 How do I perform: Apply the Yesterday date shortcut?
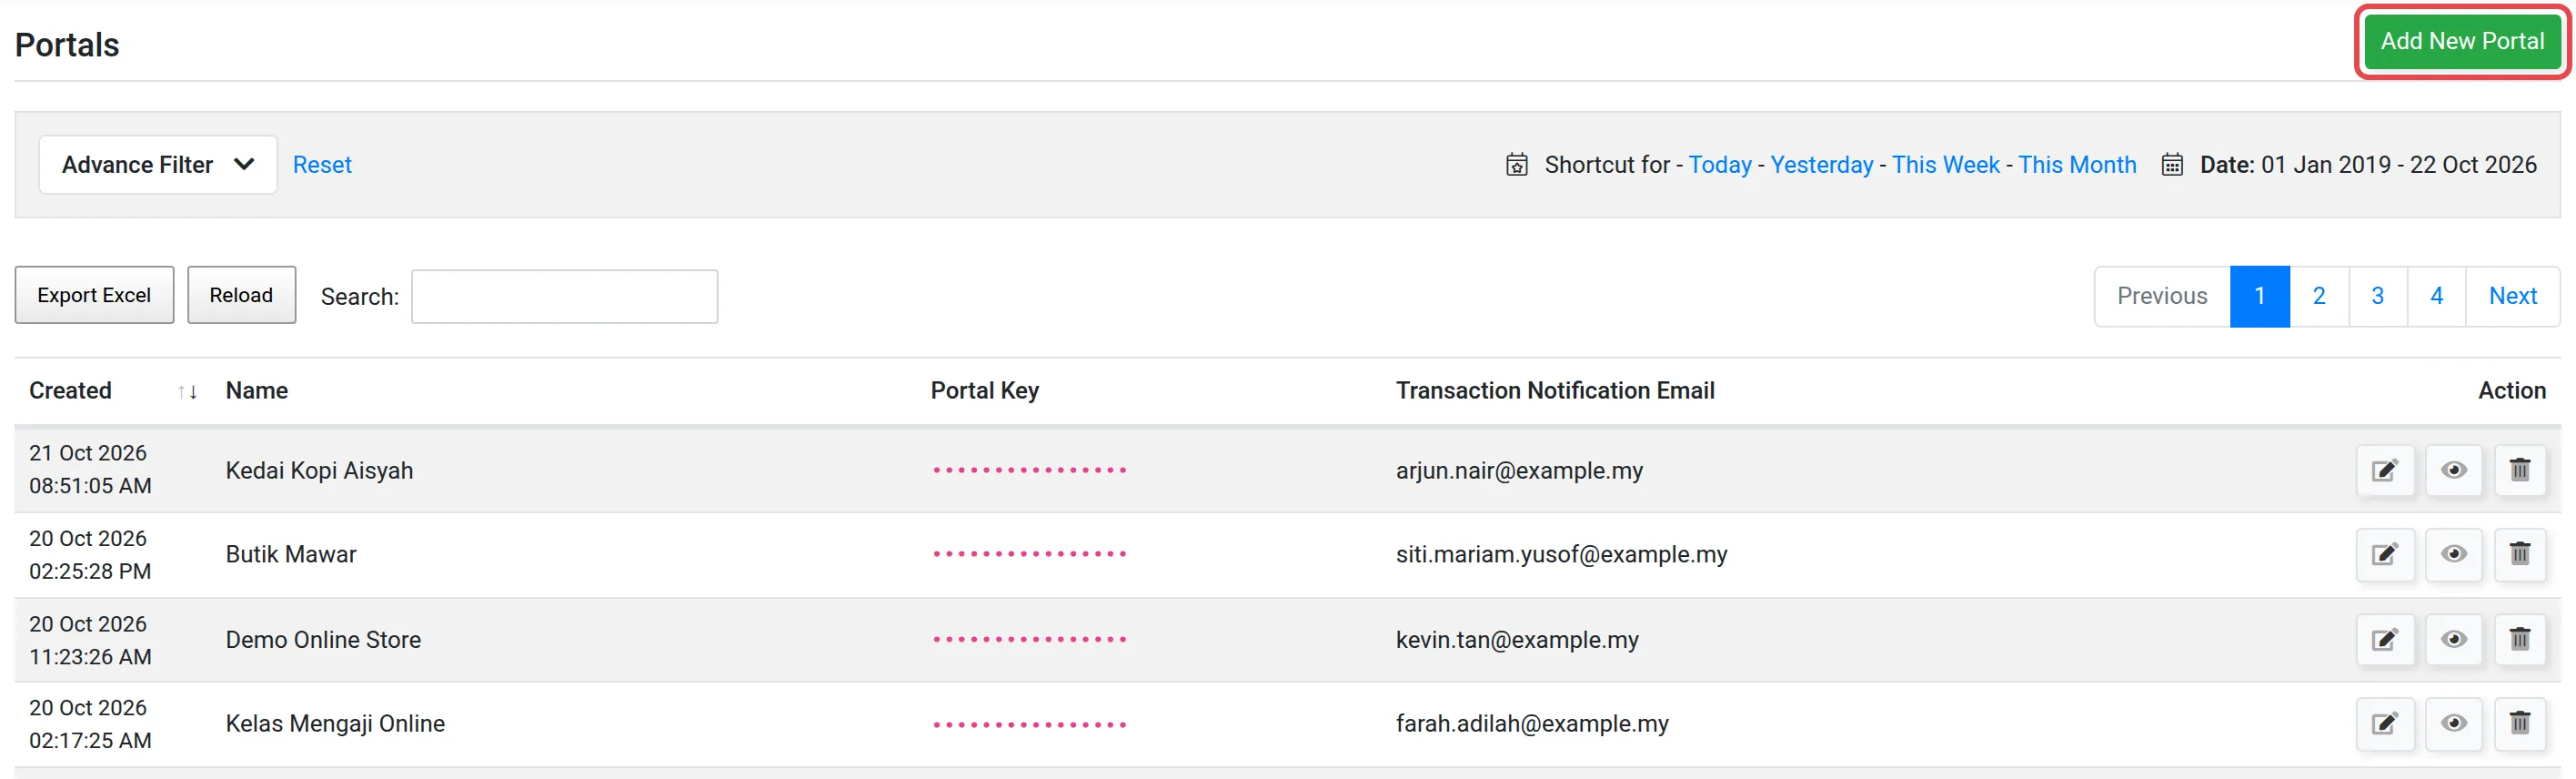(1822, 164)
